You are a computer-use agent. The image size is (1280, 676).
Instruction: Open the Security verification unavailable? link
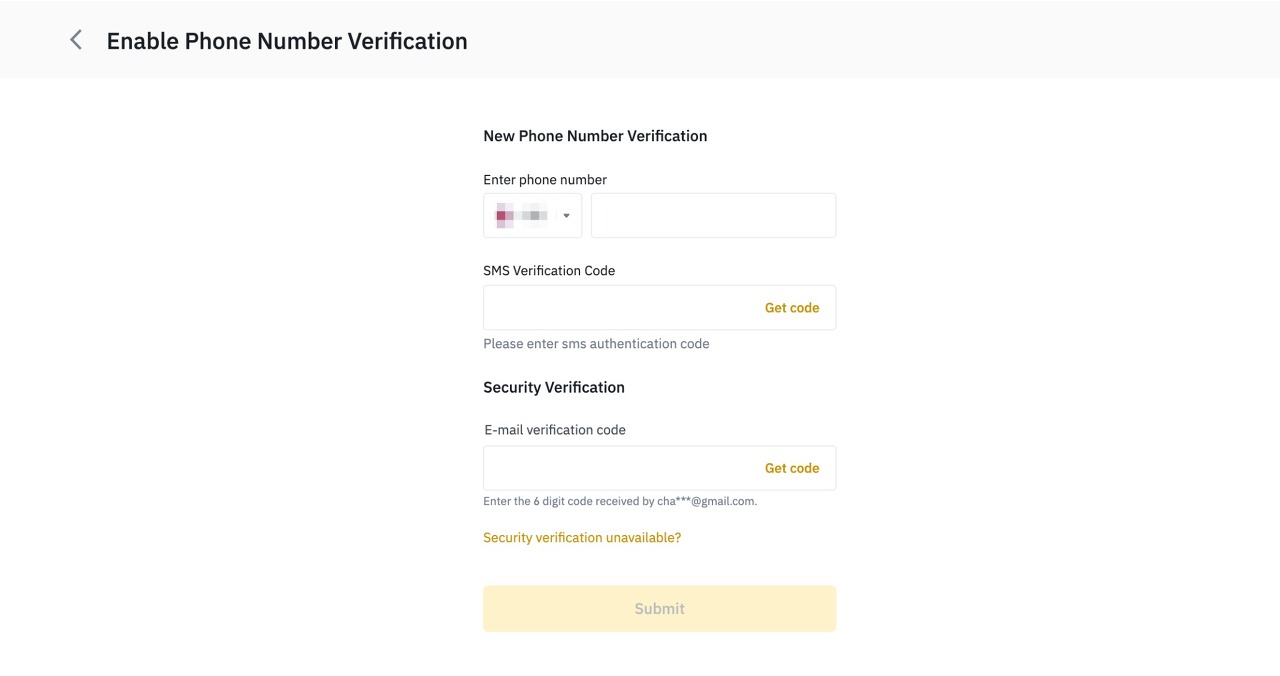coord(582,538)
